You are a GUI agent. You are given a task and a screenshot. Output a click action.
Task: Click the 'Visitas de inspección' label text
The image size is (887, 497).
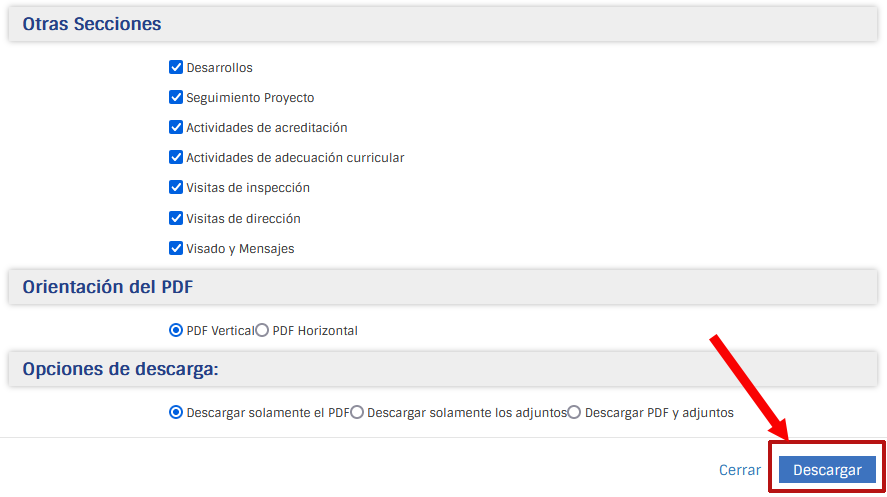248,188
